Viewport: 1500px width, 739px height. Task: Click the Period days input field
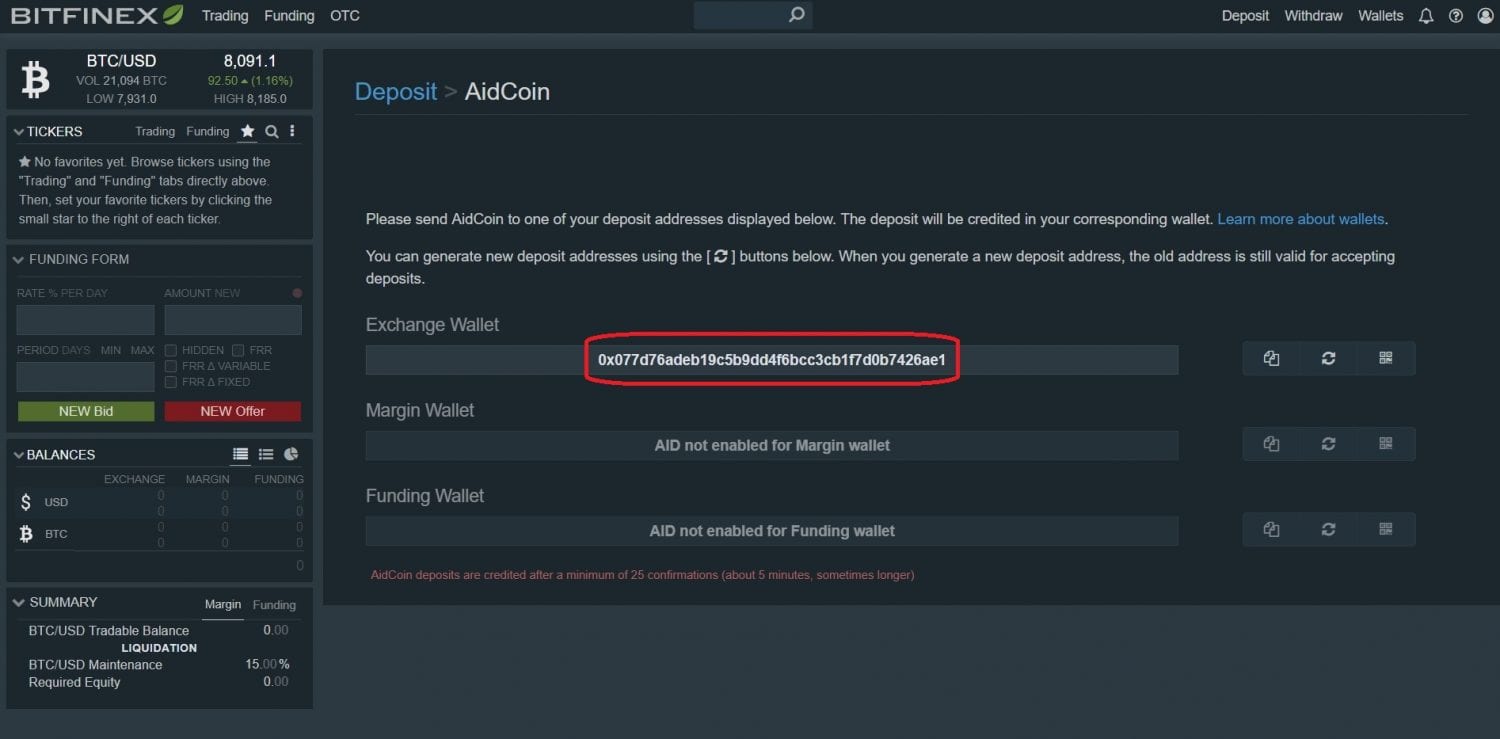point(86,377)
